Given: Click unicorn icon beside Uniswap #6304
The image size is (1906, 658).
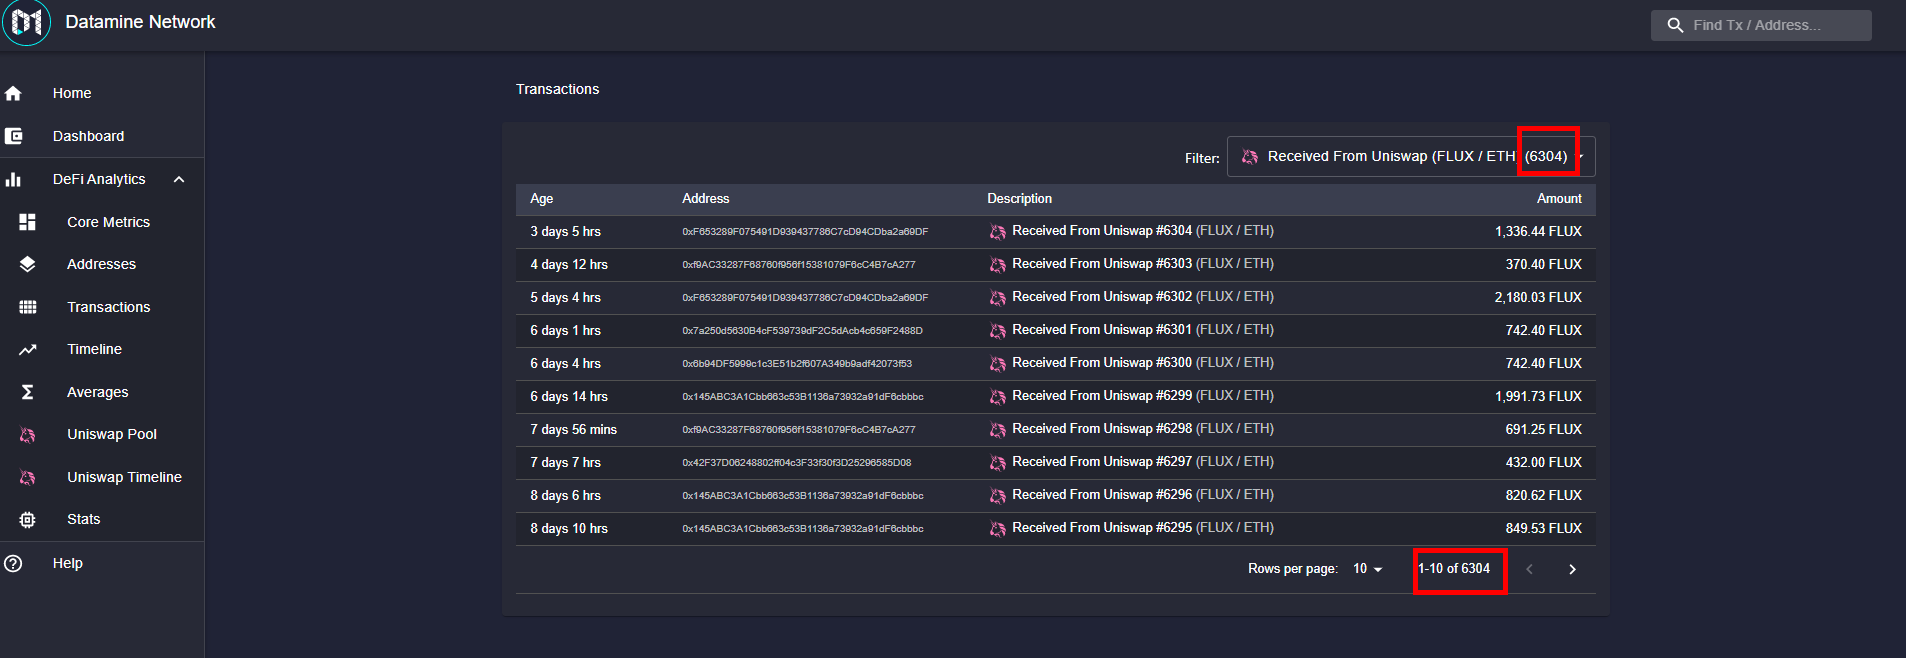Looking at the screenshot, I should click(x=997, y=231).
